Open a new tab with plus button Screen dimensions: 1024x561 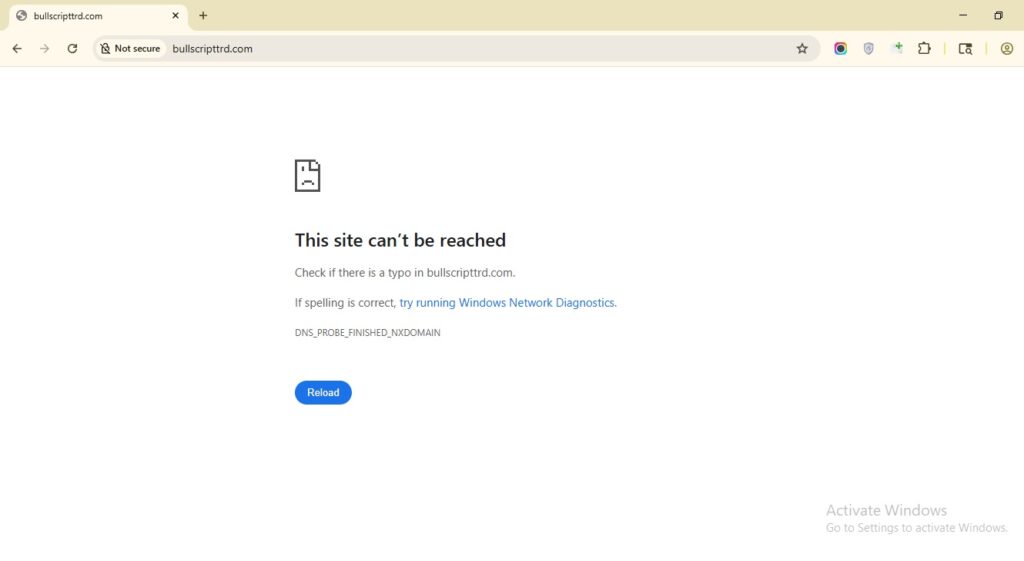pyautogui.click(x=203, y=16)
